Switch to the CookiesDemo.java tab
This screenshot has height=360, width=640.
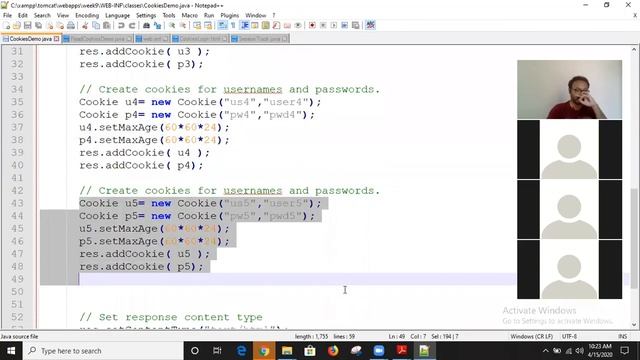coord(31,39)
